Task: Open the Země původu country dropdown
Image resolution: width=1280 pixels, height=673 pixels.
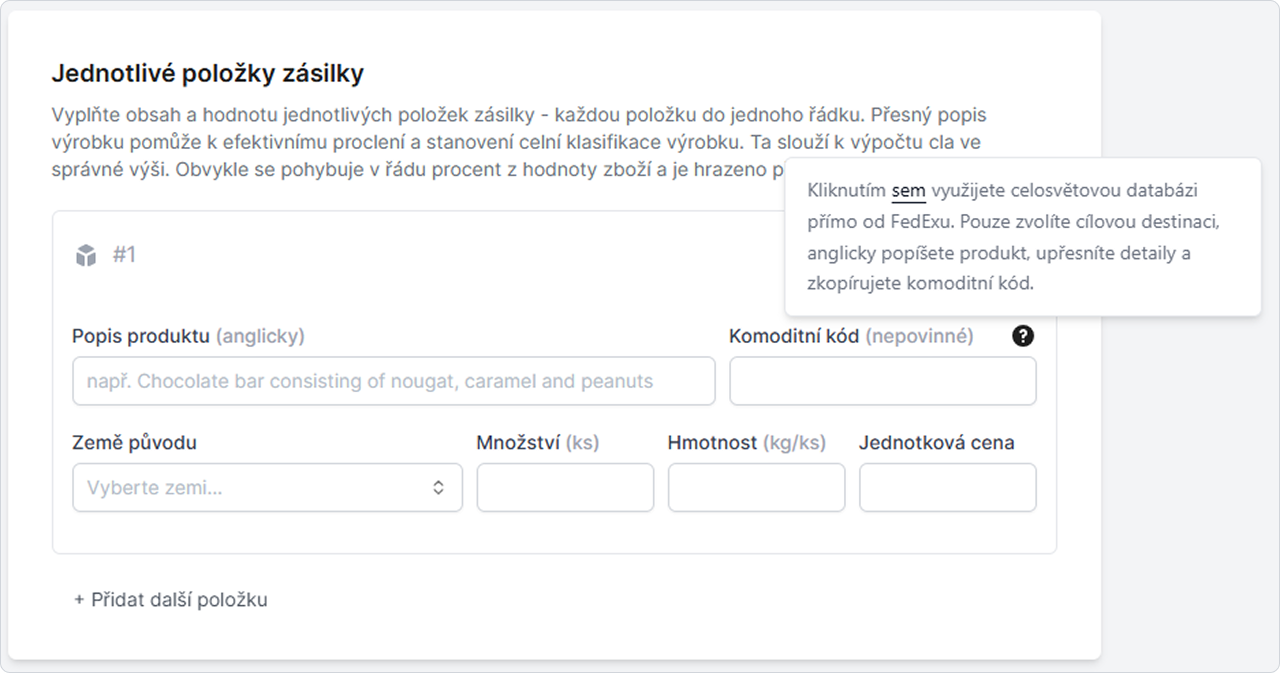Action: pos(267,488)
